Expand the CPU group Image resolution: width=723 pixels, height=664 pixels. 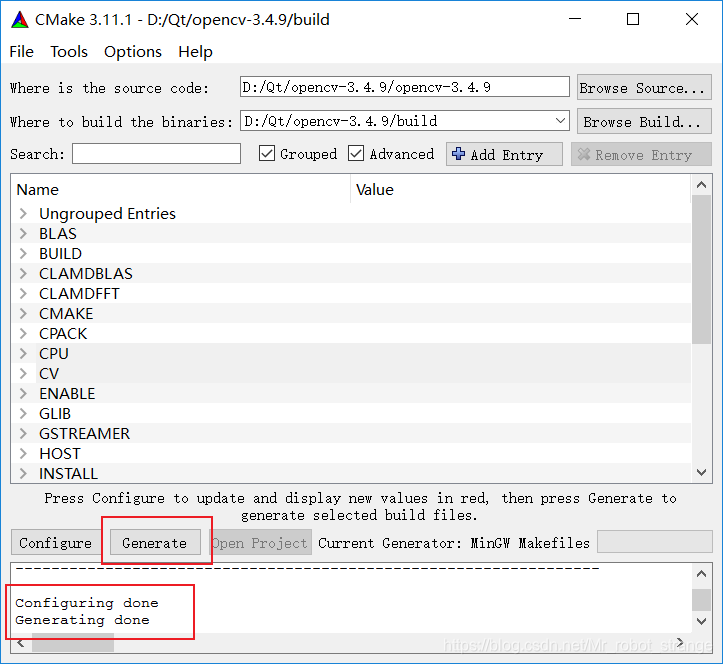[x=23, y=354]
